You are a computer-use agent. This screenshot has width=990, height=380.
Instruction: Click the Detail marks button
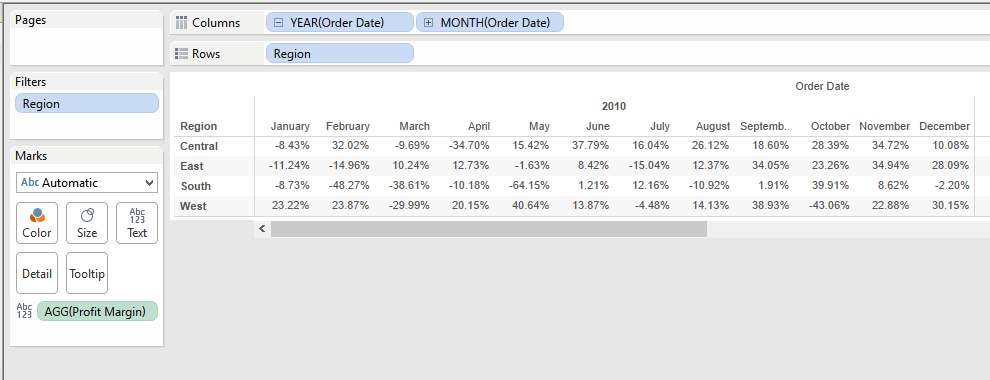[x=37, y=273]
